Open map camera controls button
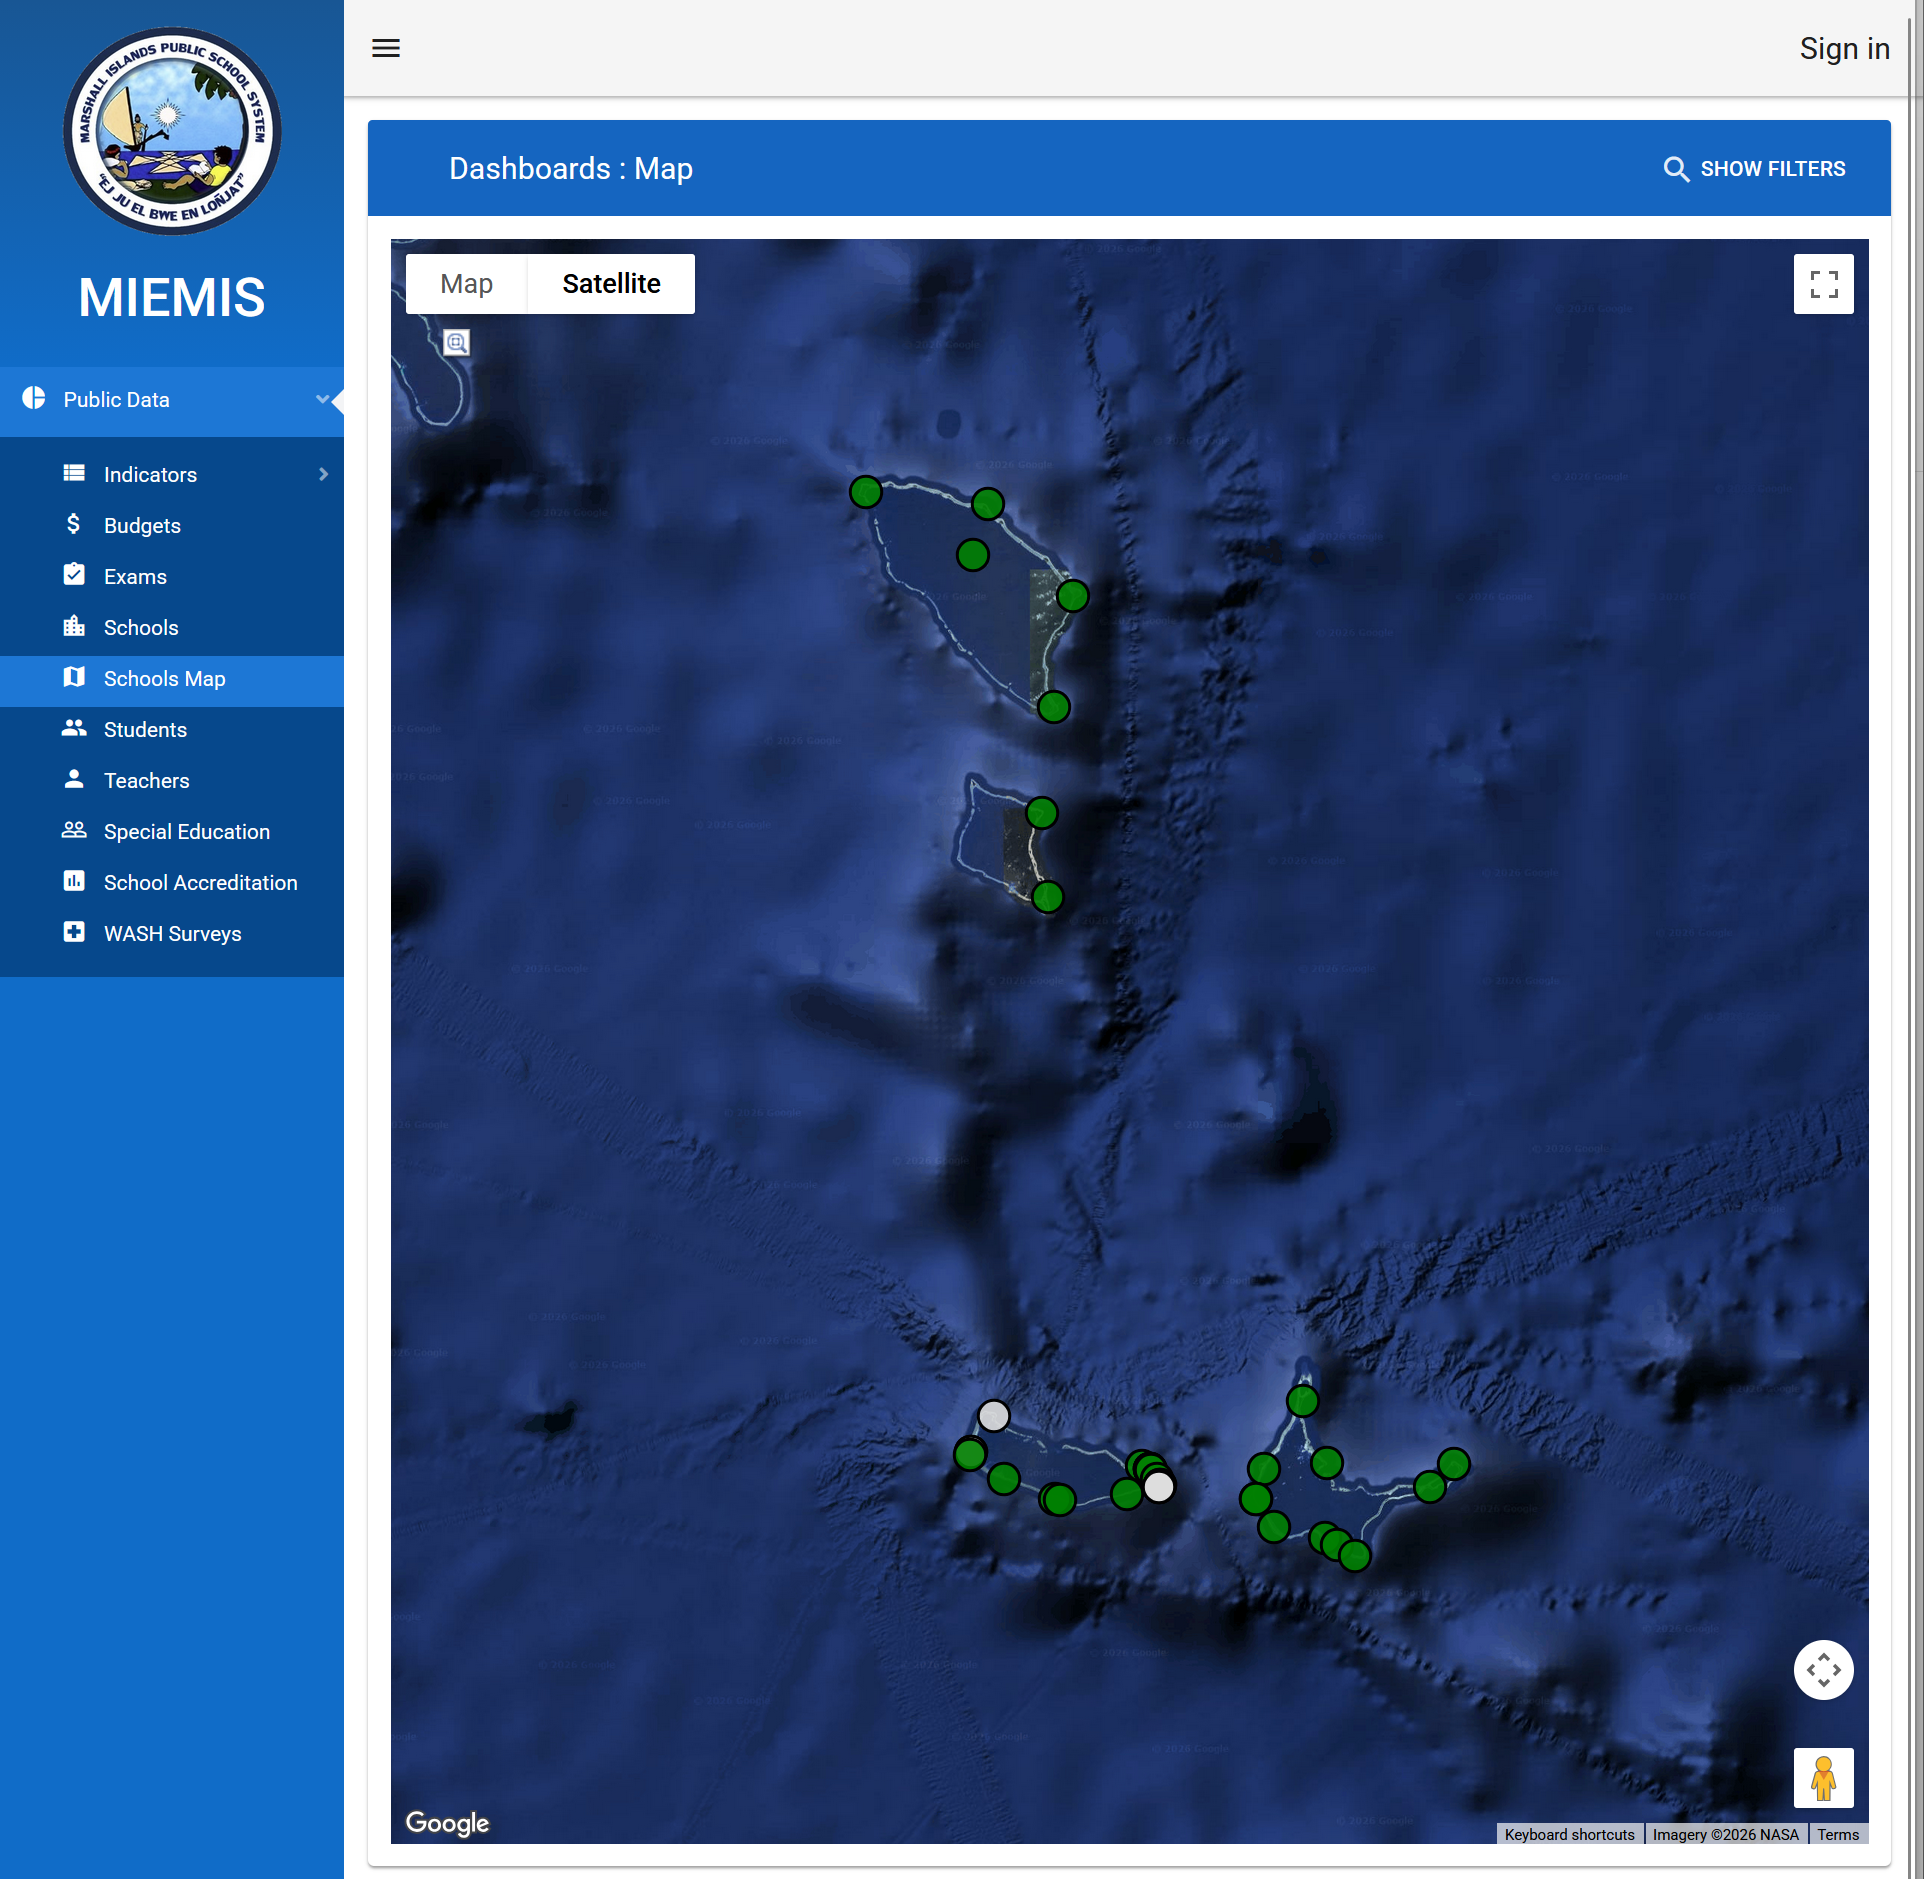 point(1822,1669)
